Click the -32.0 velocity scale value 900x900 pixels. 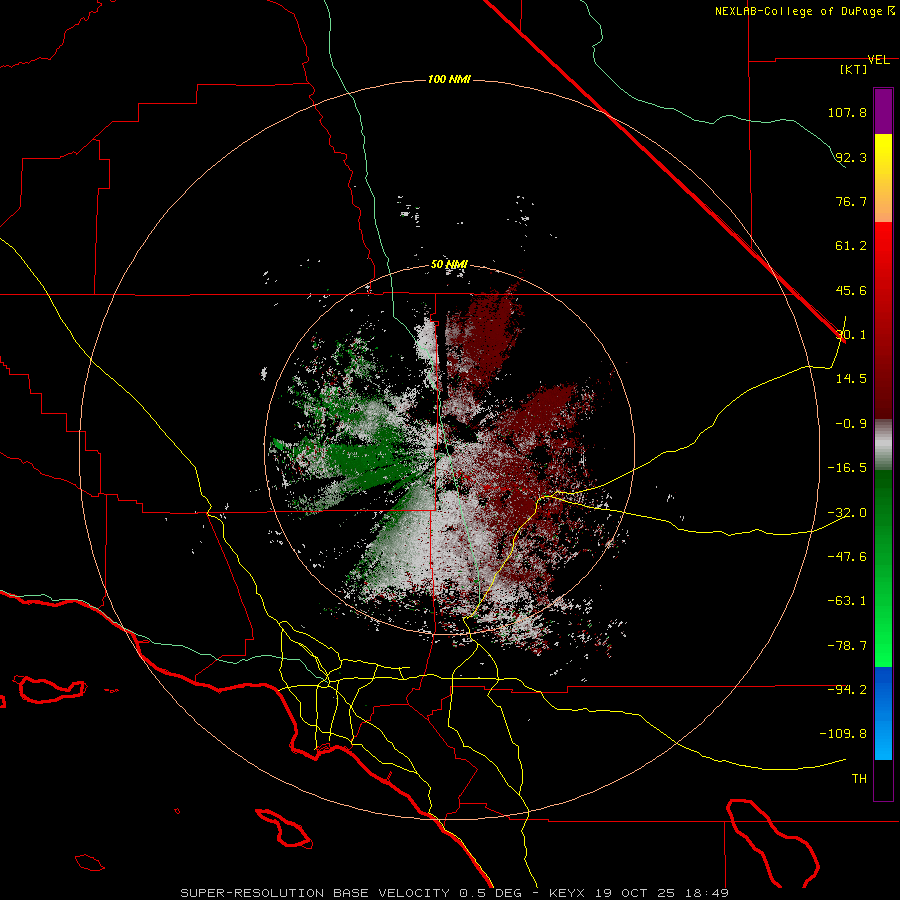[x=847, y=513]
